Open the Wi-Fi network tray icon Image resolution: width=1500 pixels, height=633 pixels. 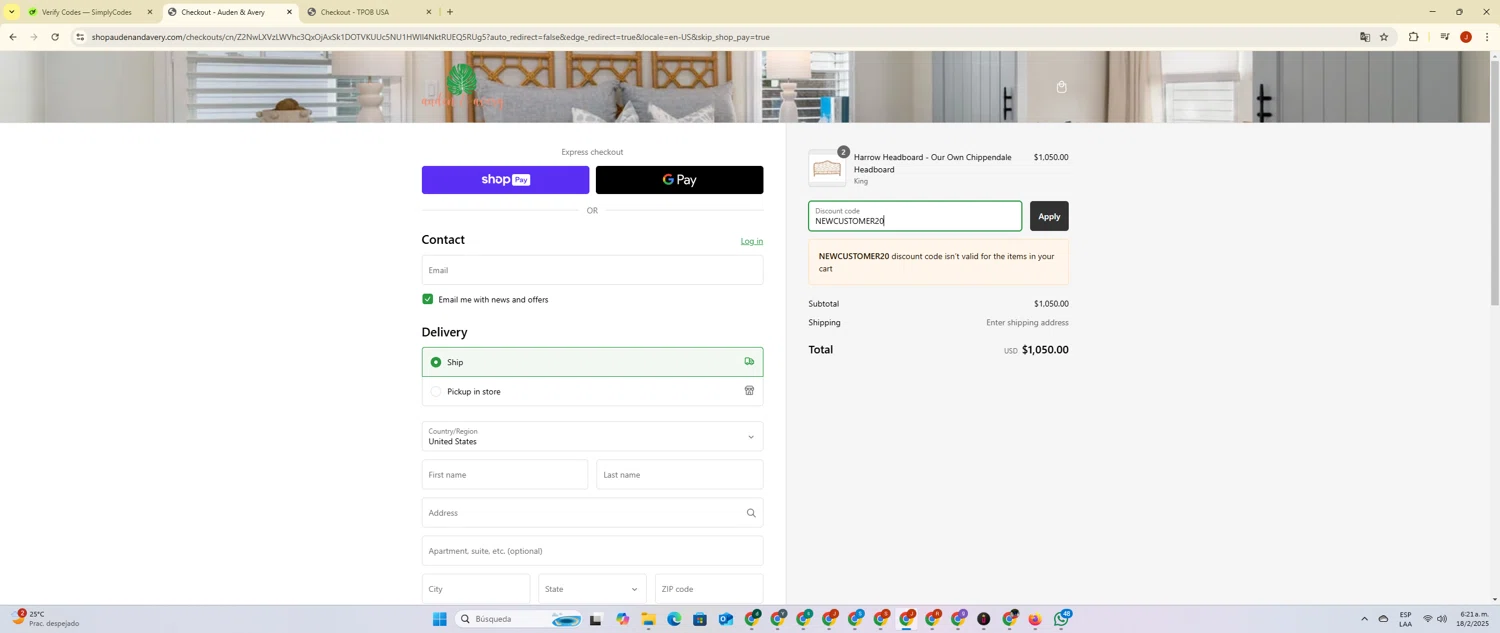click(1427, 619)
